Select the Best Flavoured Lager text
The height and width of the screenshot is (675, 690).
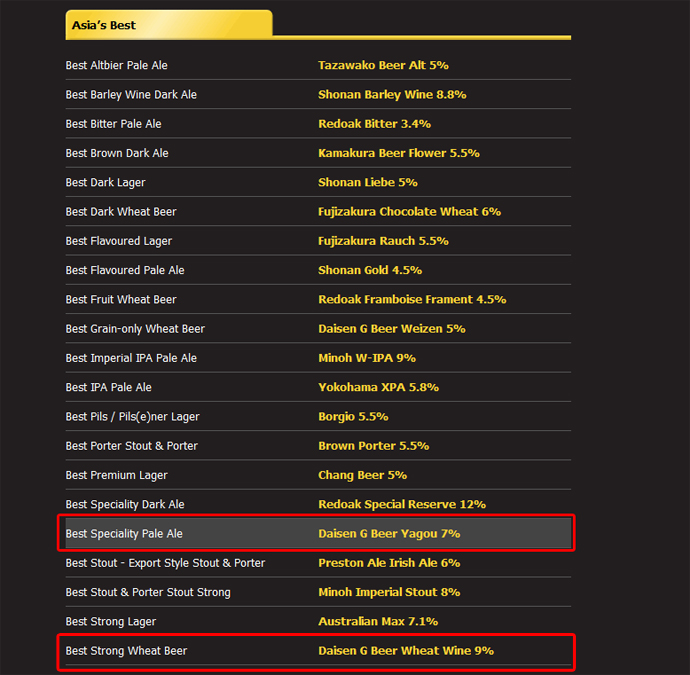[119, 241]
